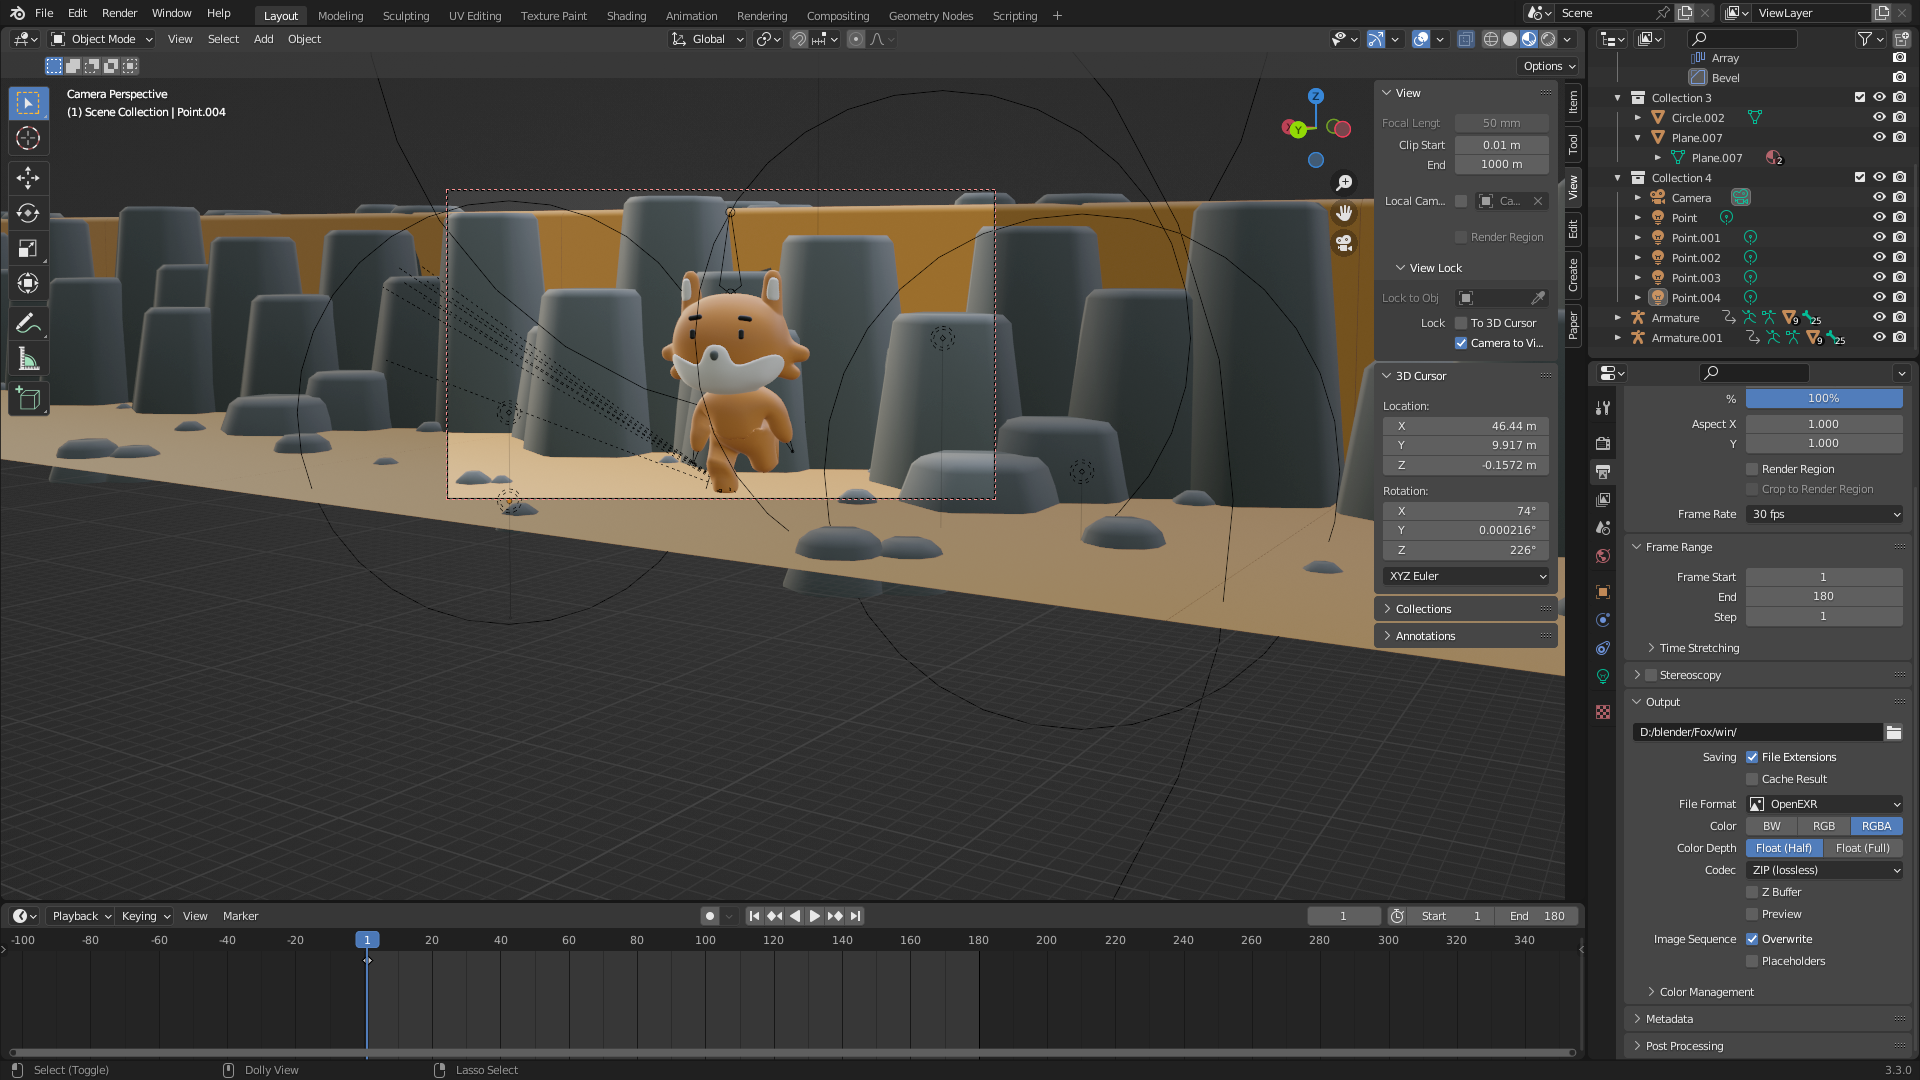Switch to the Shading workspace tab
The image size is (1920, 1080).
pyautogui.click(x=626, y=15)
